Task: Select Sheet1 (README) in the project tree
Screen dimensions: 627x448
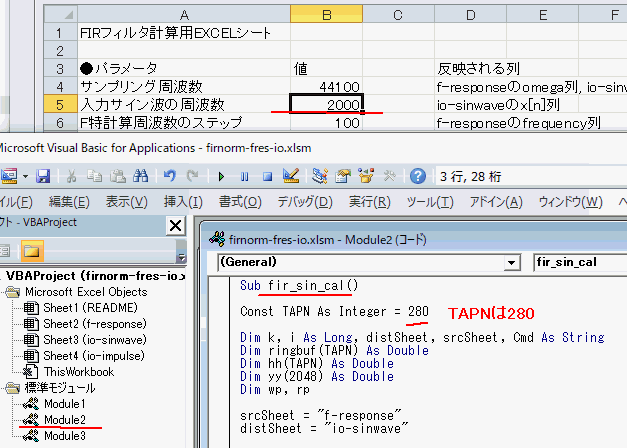Action: tap(90, 308)
